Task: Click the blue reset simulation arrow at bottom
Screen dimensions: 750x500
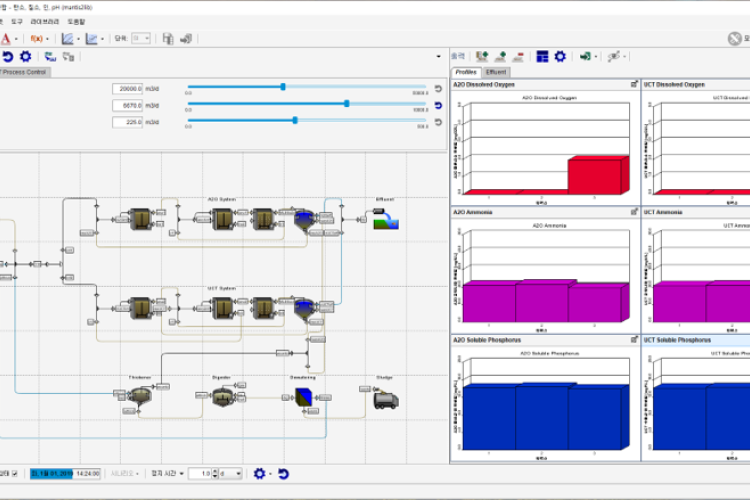Action: [x=284, y=474]
